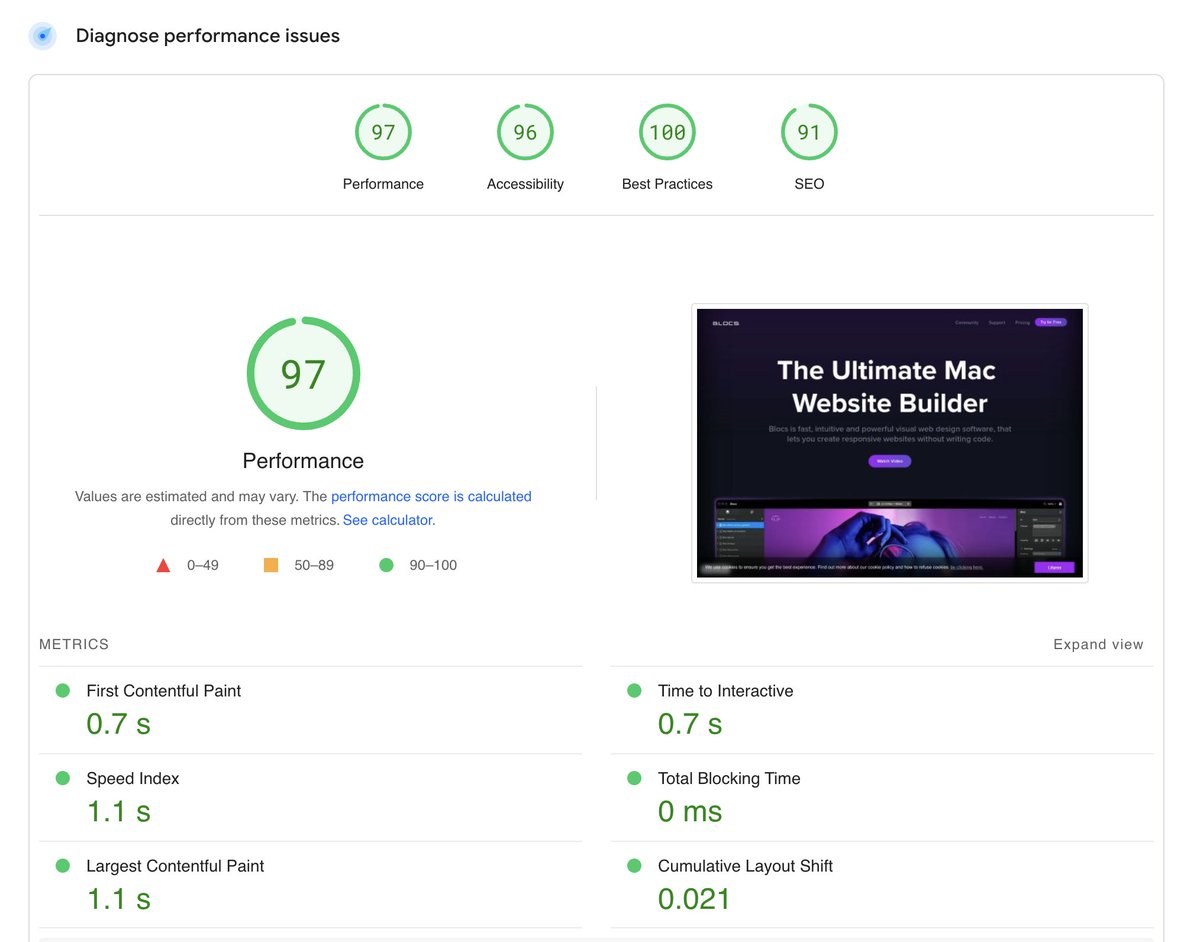Click the orange square legend marker
The width and height of the screenshot is (1200, 942).
[270, 564]
